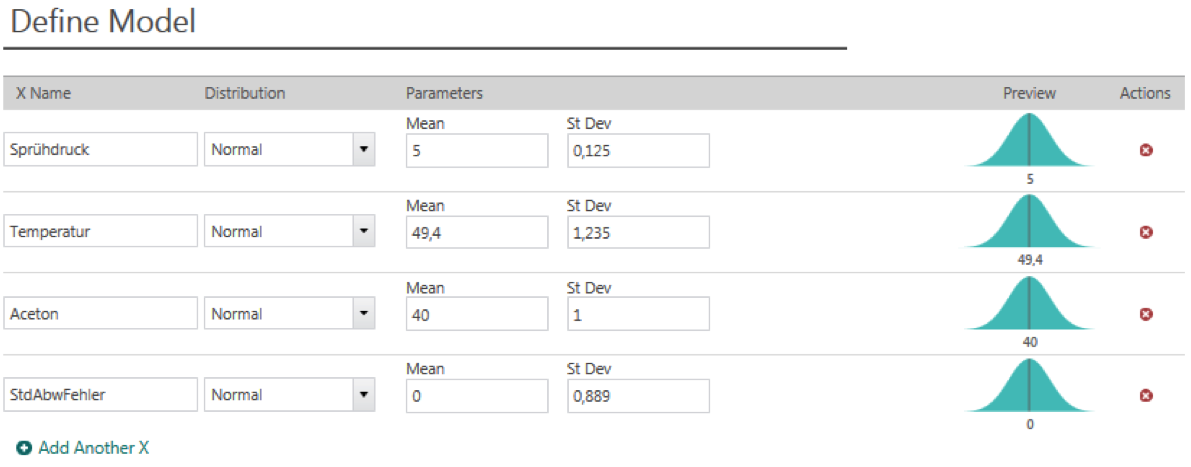Click the Add Another X link
The image size is (1191, 467).
(93, 448)
